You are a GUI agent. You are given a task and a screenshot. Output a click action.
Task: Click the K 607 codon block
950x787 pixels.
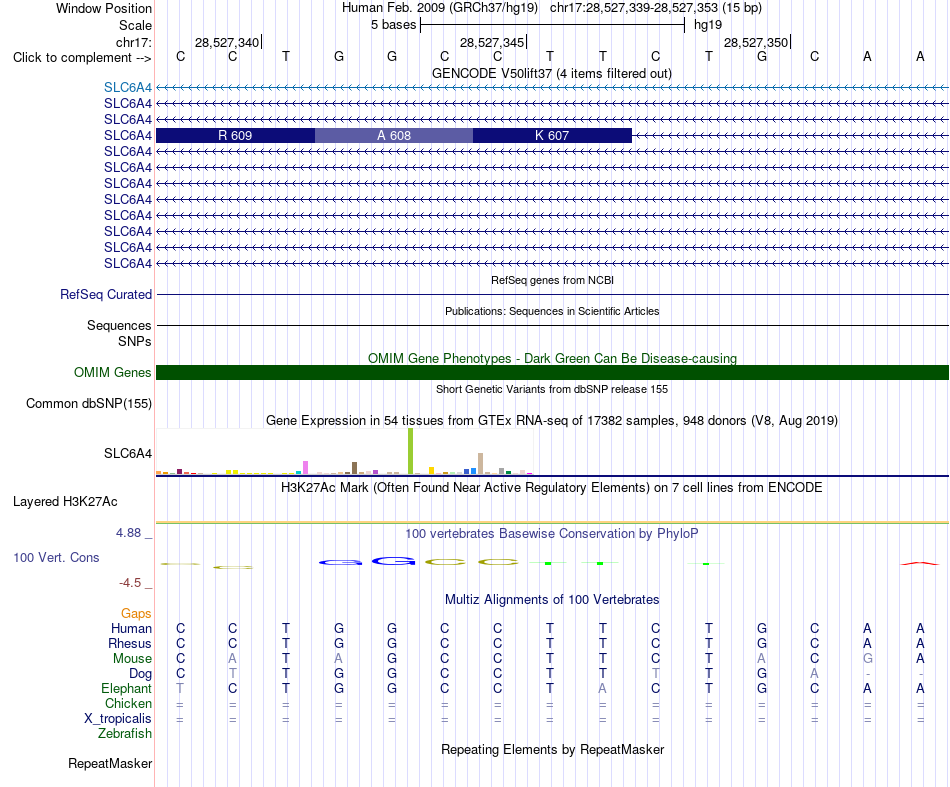pyautogui.click(x=552, y=136)
